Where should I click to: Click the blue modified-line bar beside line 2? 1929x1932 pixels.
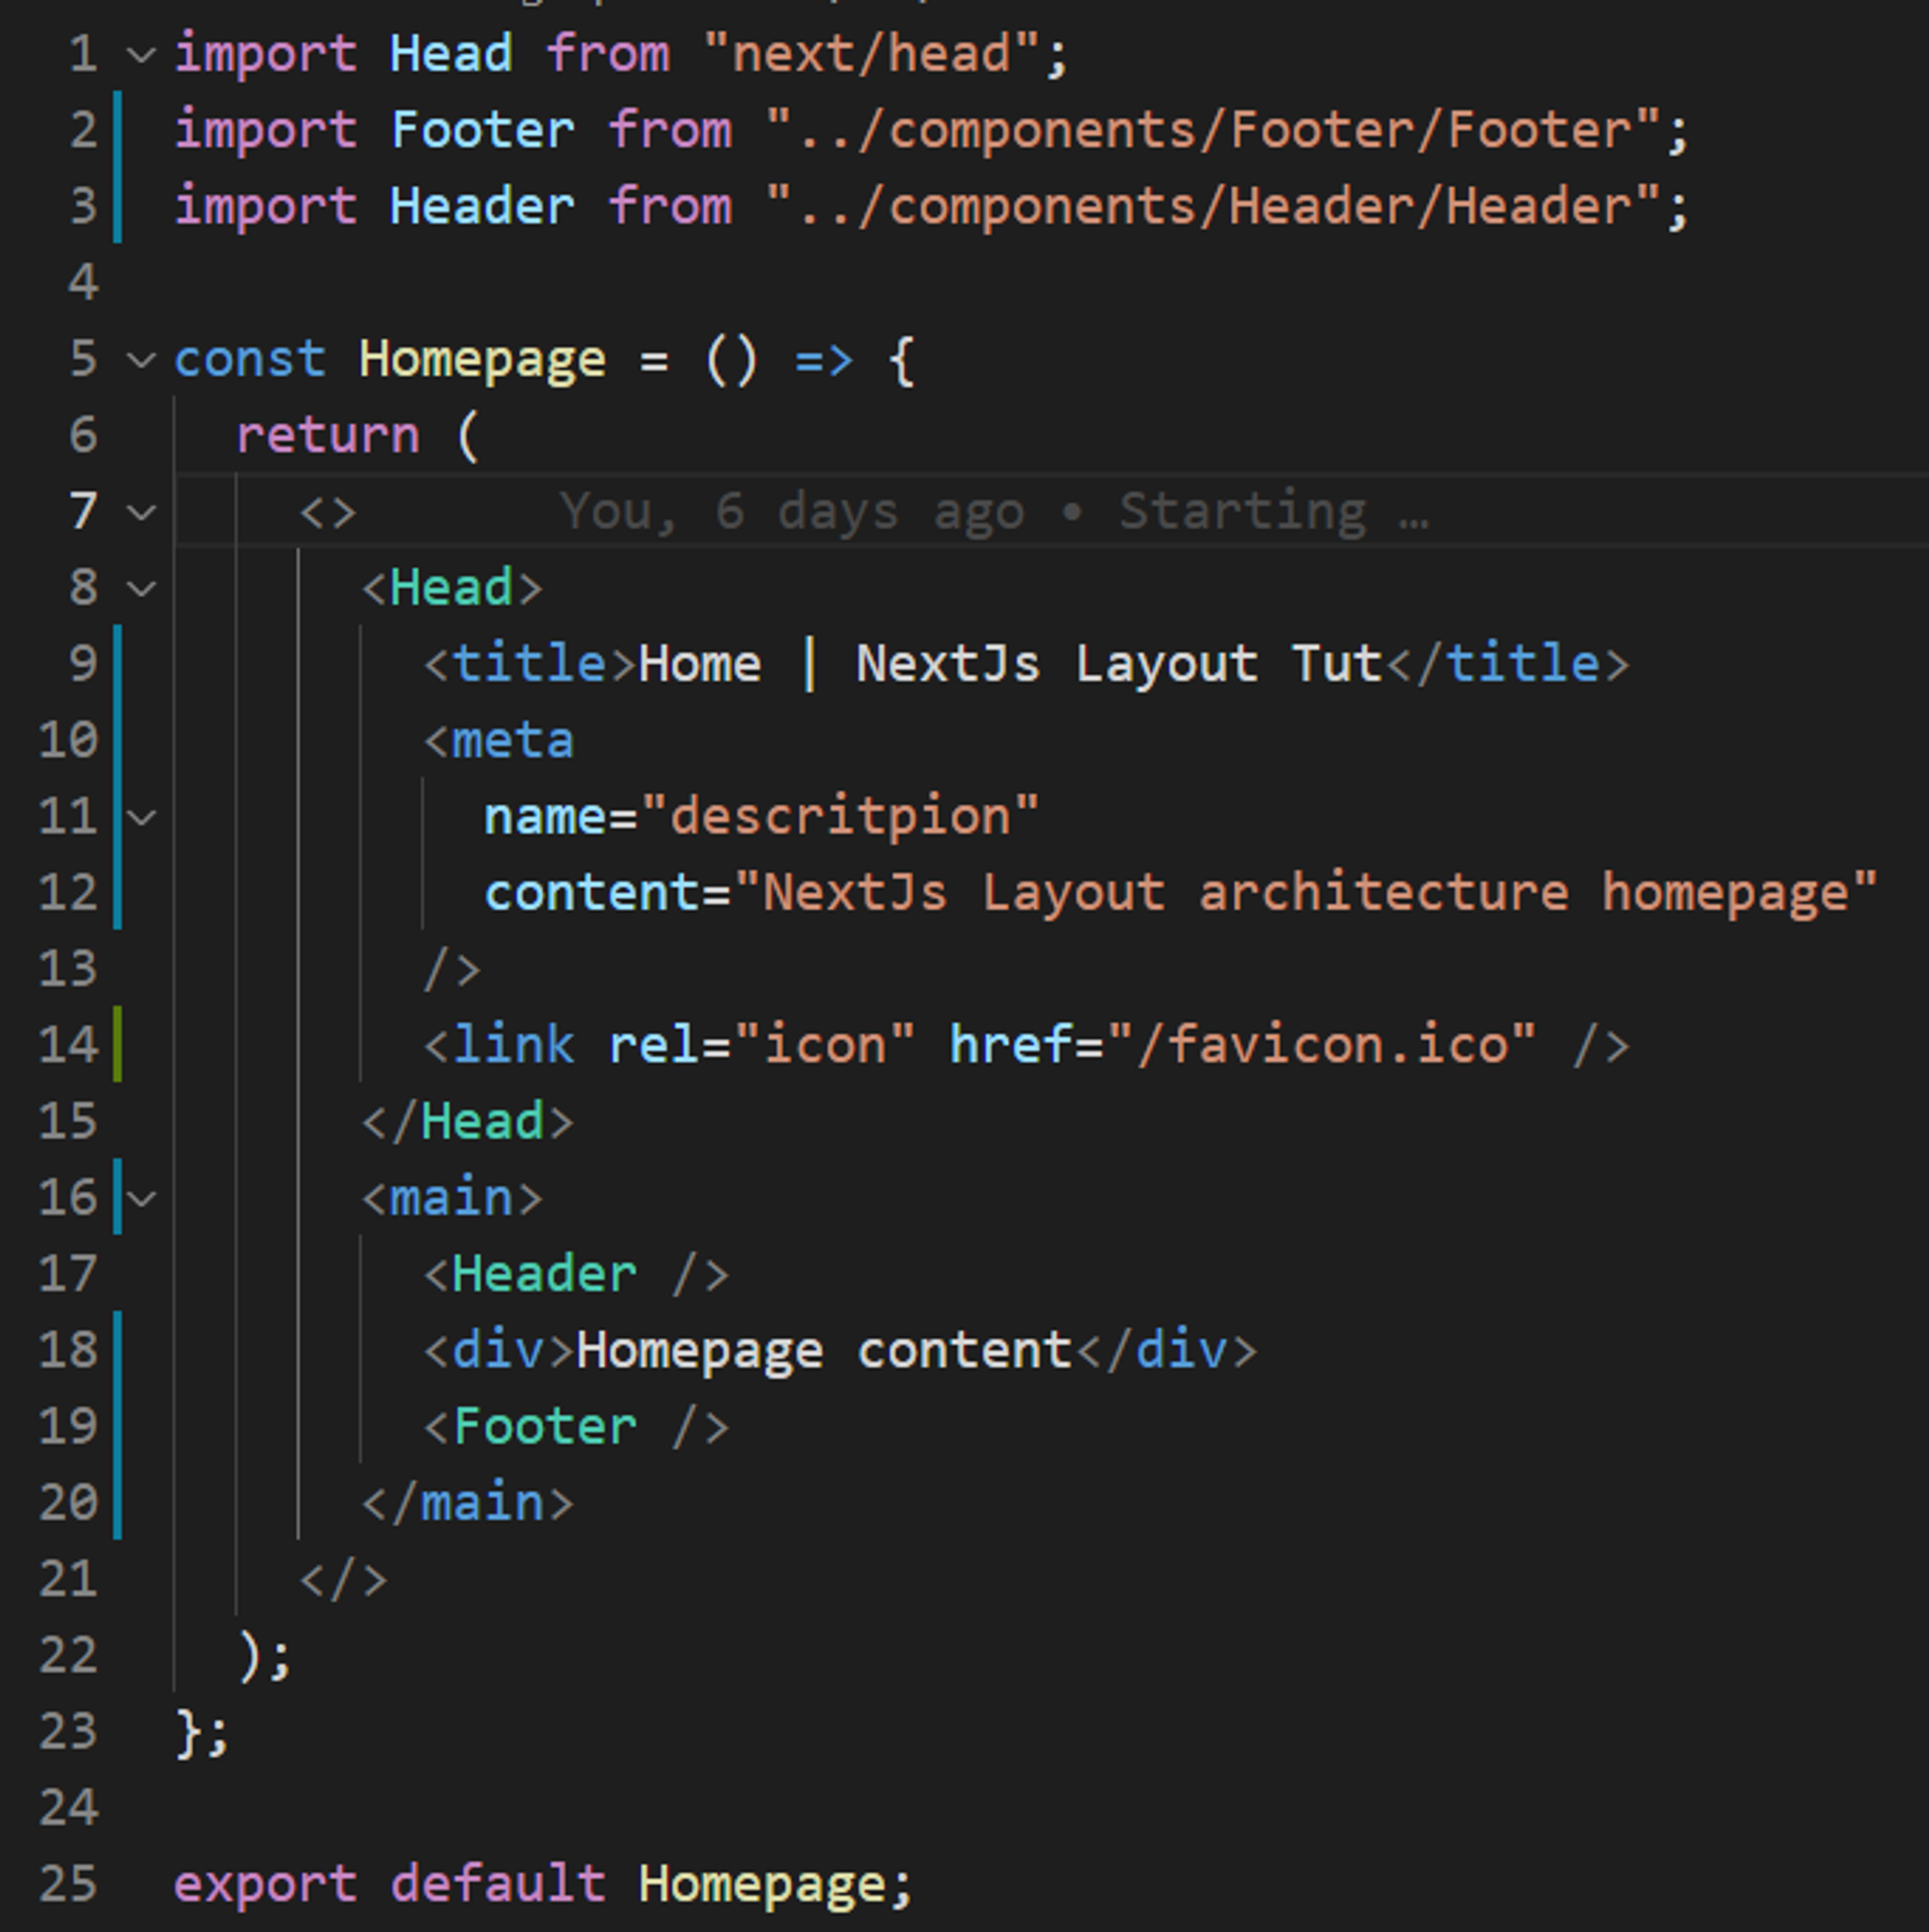tap(118, 130)
